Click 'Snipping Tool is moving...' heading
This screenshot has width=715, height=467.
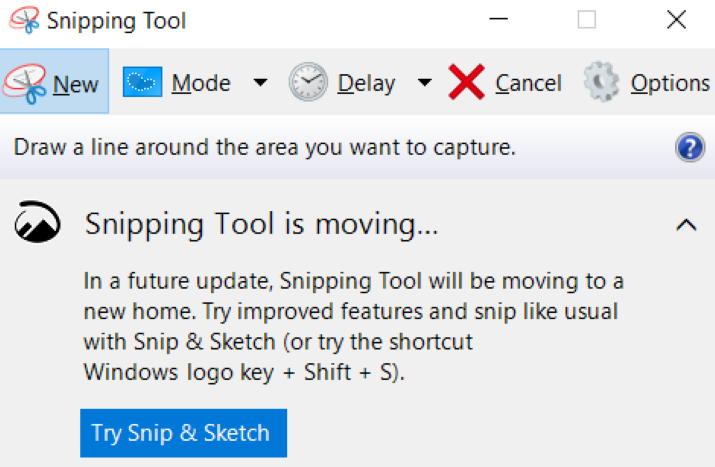point(261,224)
